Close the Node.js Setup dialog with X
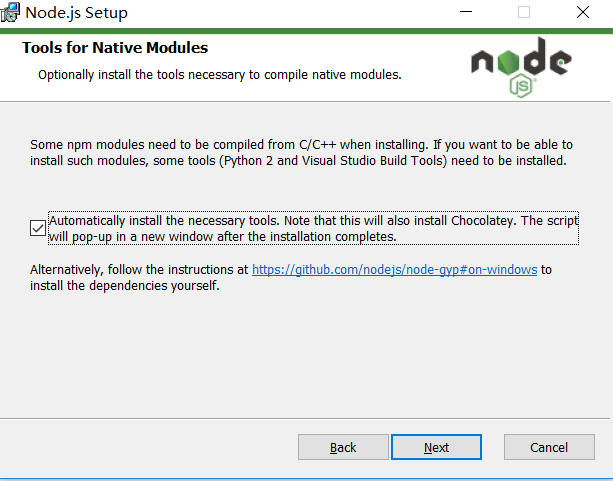Image resolution: width=613 pixels, height=481 pixels. coord(583,12)
